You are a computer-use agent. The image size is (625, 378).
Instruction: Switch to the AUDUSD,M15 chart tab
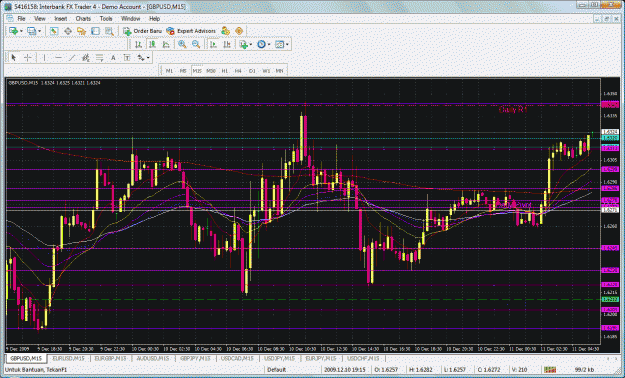(153, 358)
